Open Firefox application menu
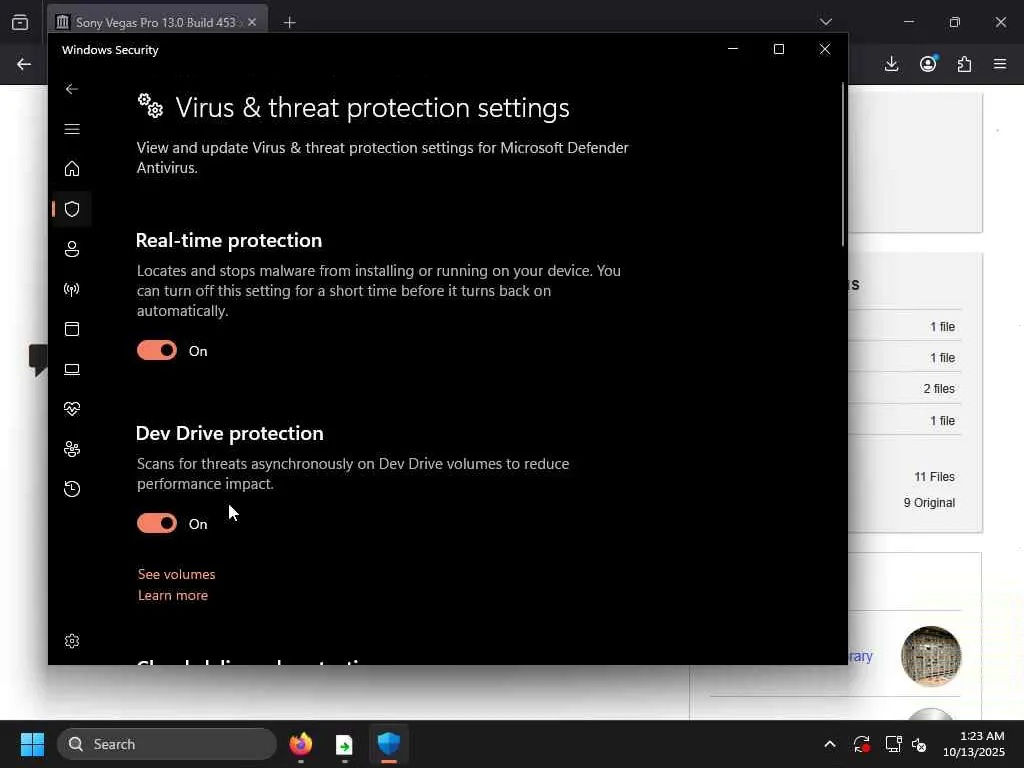This screenshot has width=1024, height=768. click(x=1000, y=64)
